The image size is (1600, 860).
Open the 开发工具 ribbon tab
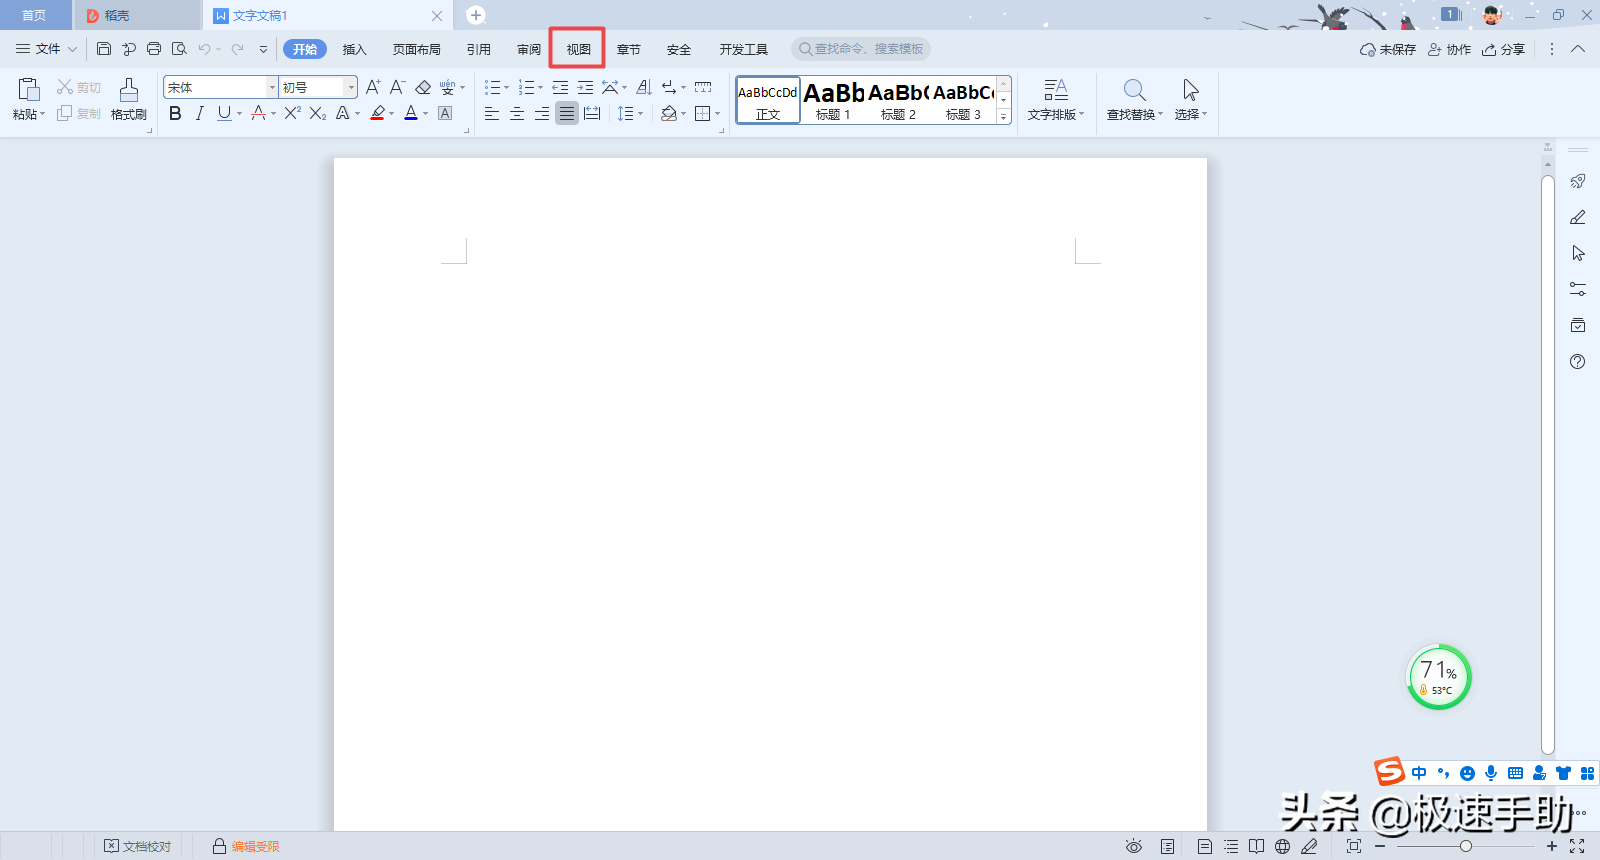[744, 49]
